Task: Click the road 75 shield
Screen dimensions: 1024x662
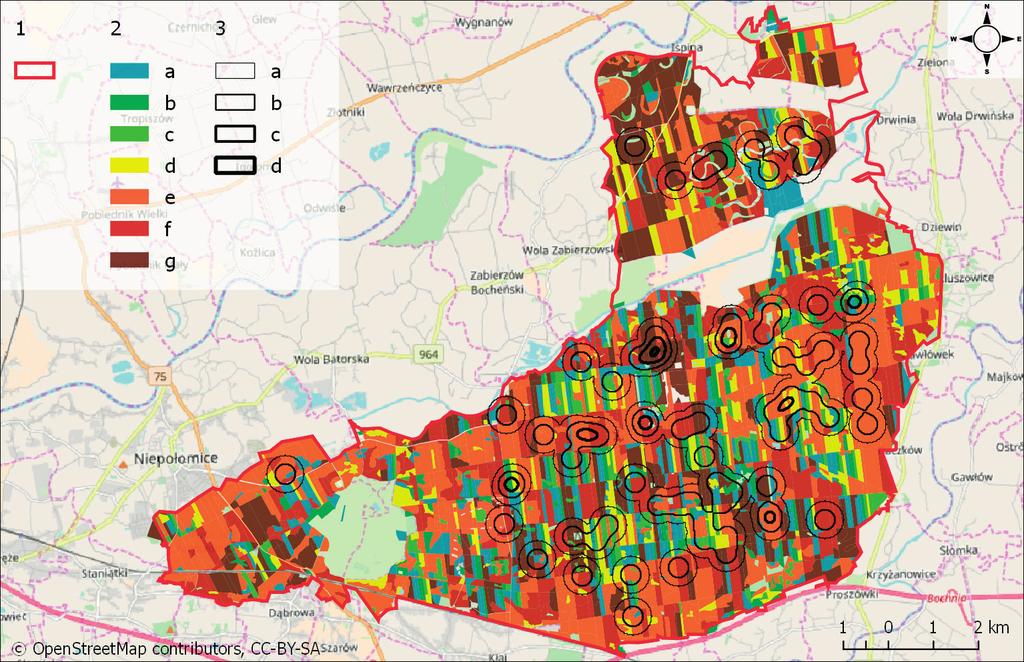Action: (x=159, y=377)
